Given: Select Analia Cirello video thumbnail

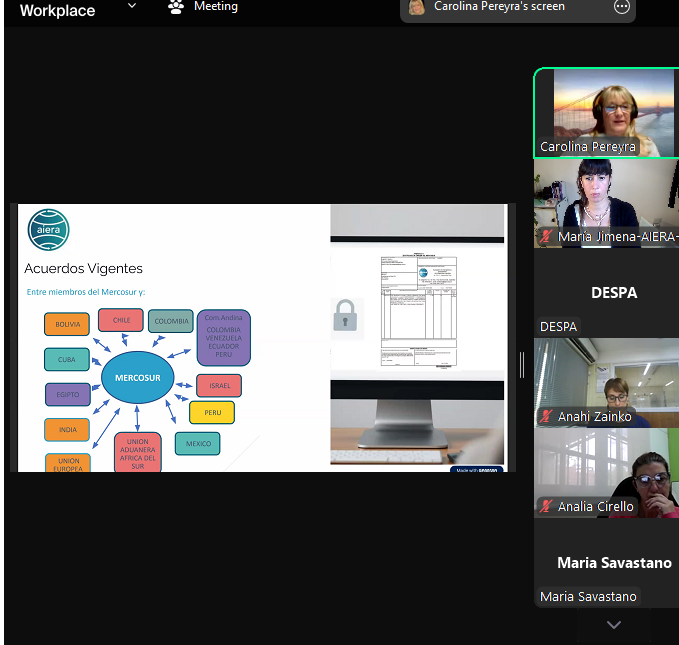Looking at the screenshot, I should pos(607,473).
